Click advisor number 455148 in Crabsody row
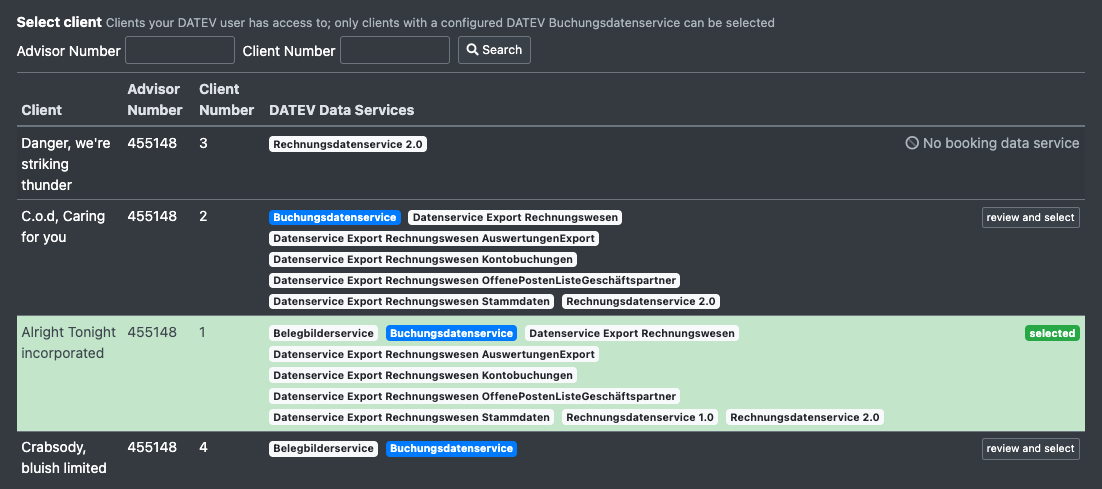 point(152,448)
